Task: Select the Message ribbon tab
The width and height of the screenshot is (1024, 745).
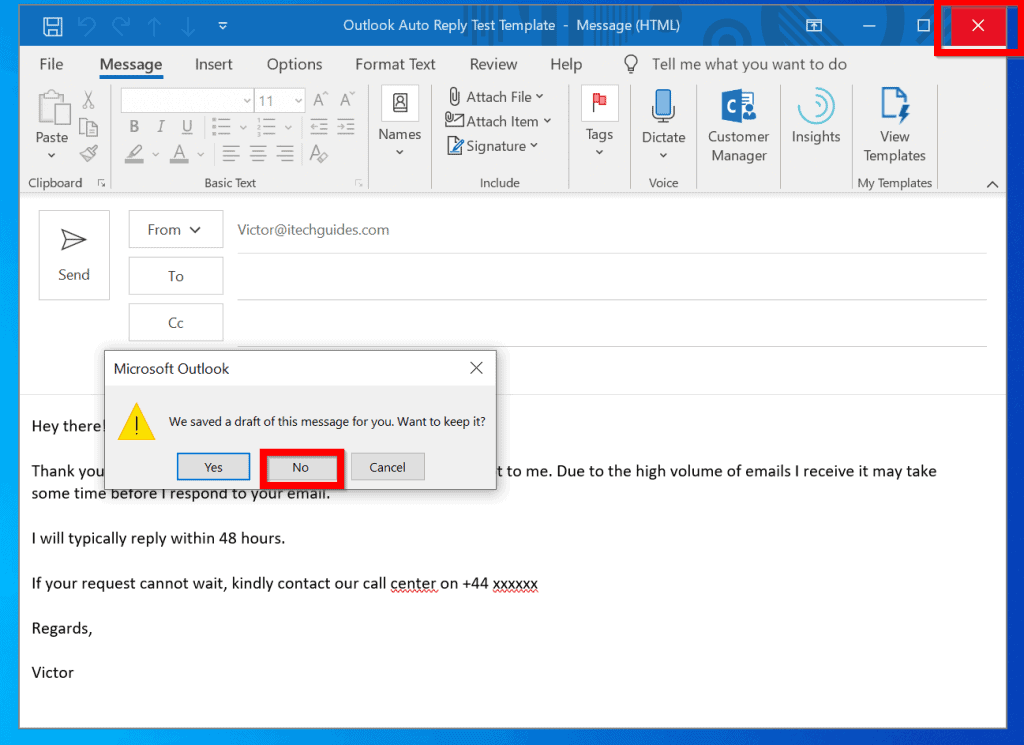Action: click(x=131, y=64)
